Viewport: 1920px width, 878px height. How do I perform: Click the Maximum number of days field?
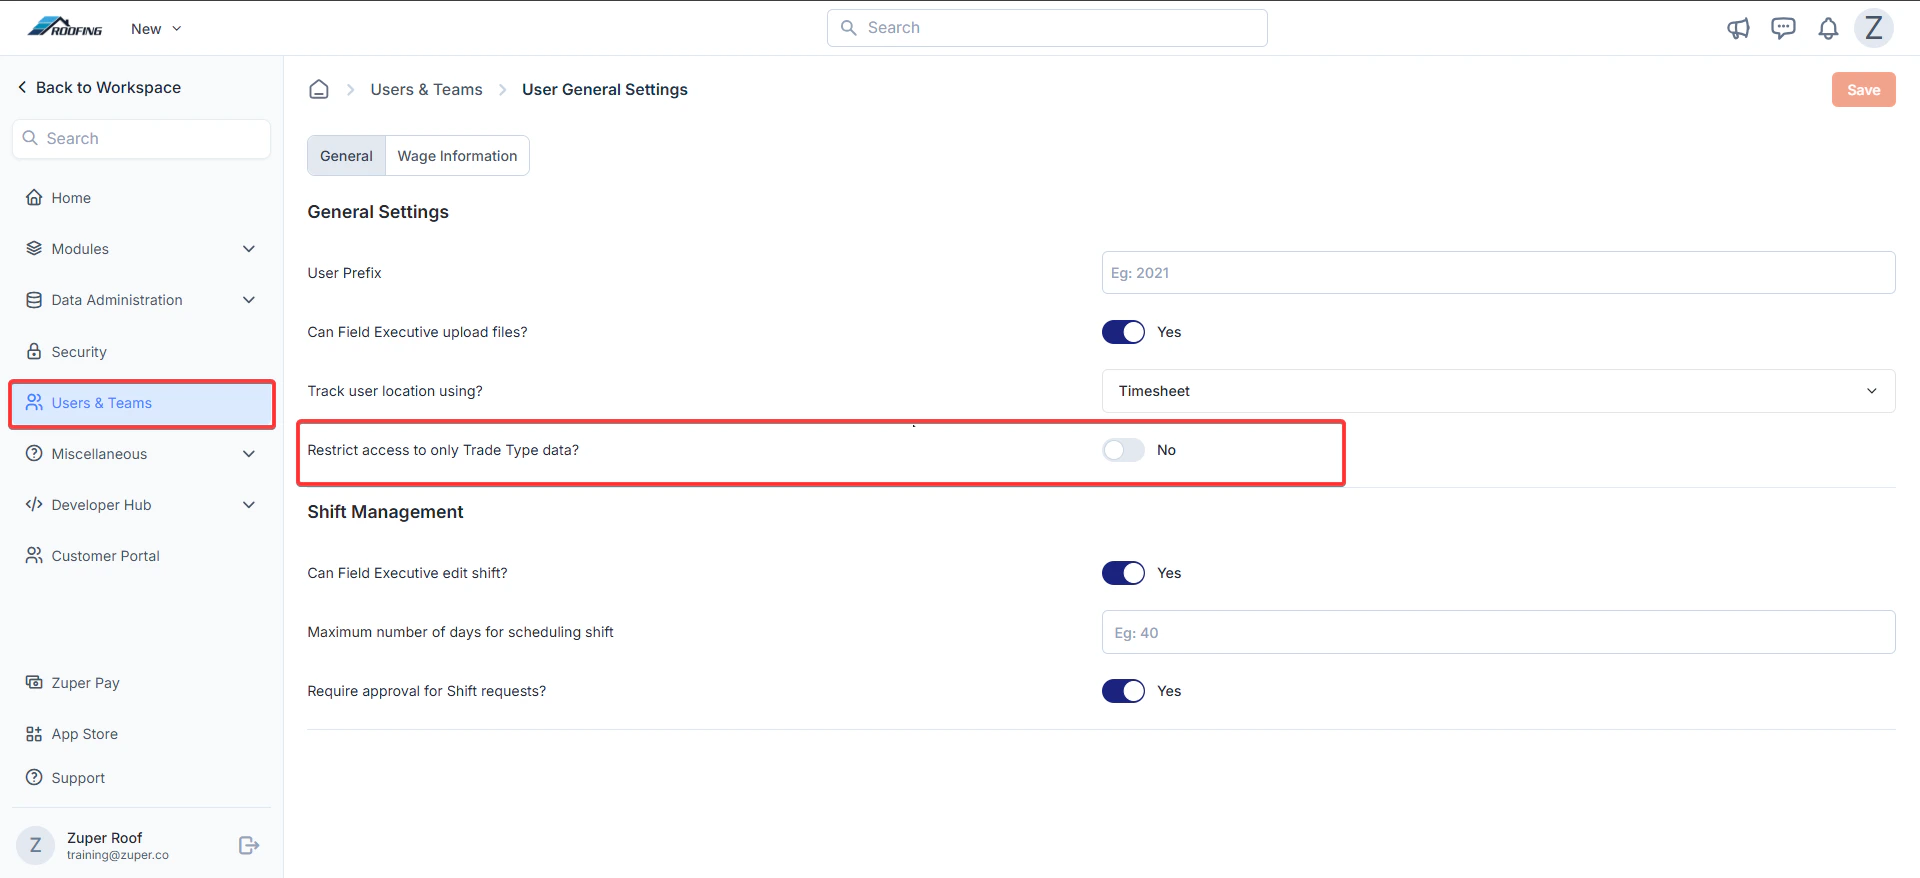1498,632
